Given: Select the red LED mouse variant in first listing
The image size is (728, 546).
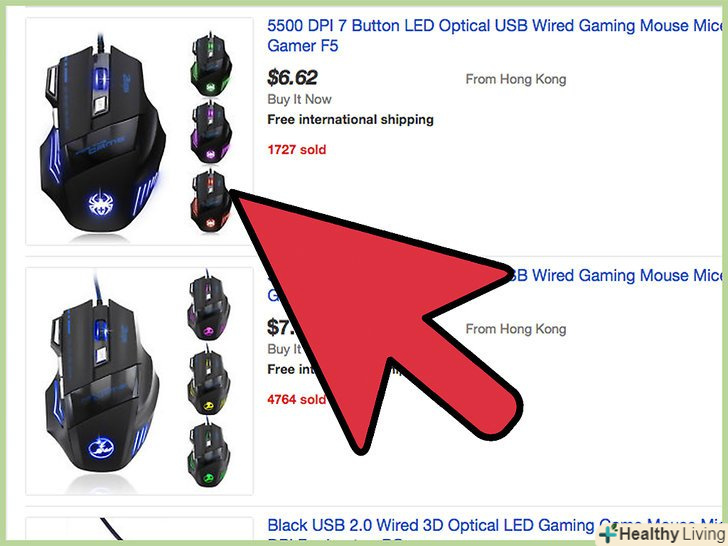Looking at the screenshot, I should point(211,200).
